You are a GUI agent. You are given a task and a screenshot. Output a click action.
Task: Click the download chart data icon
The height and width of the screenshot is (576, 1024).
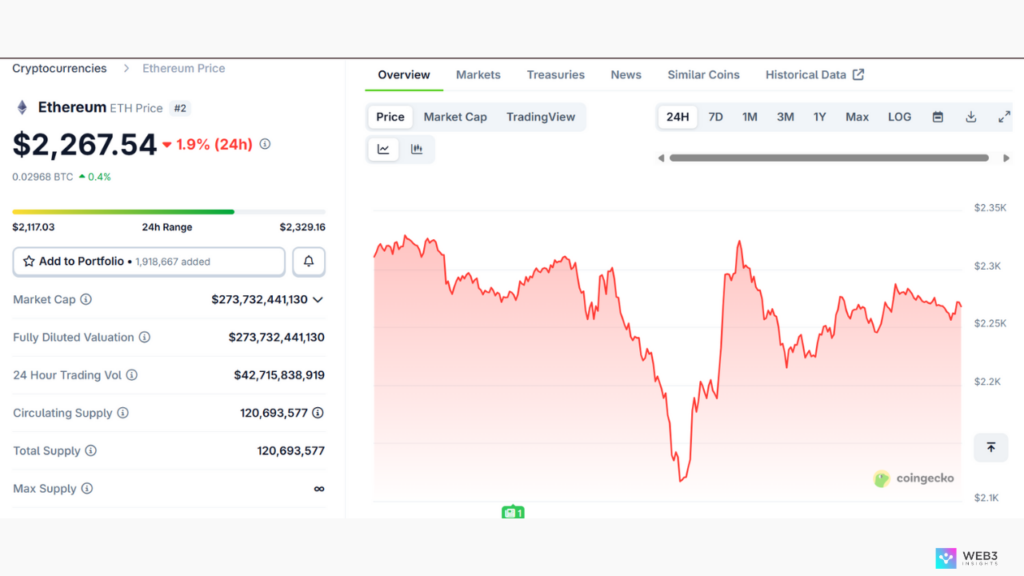[x=971, y=117]
